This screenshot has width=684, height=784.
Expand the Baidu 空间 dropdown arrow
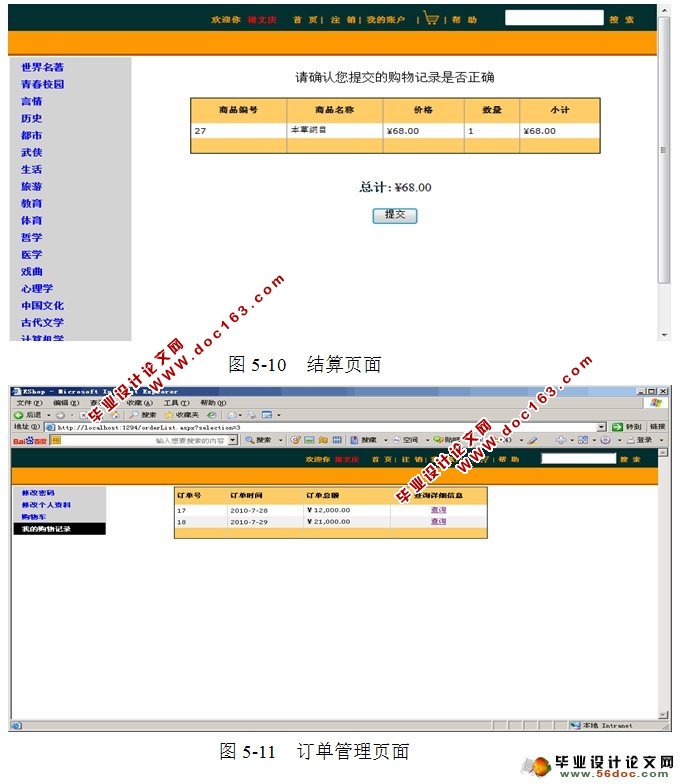tap(428, 440)
